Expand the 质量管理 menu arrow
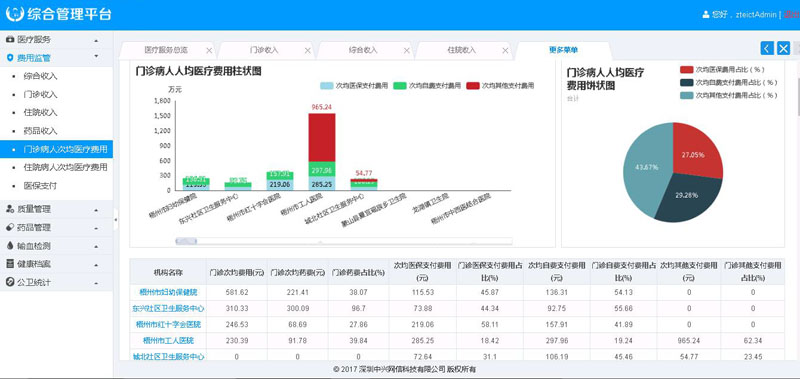The width and height of the screenshot is (800, 379). pos(96,210)
